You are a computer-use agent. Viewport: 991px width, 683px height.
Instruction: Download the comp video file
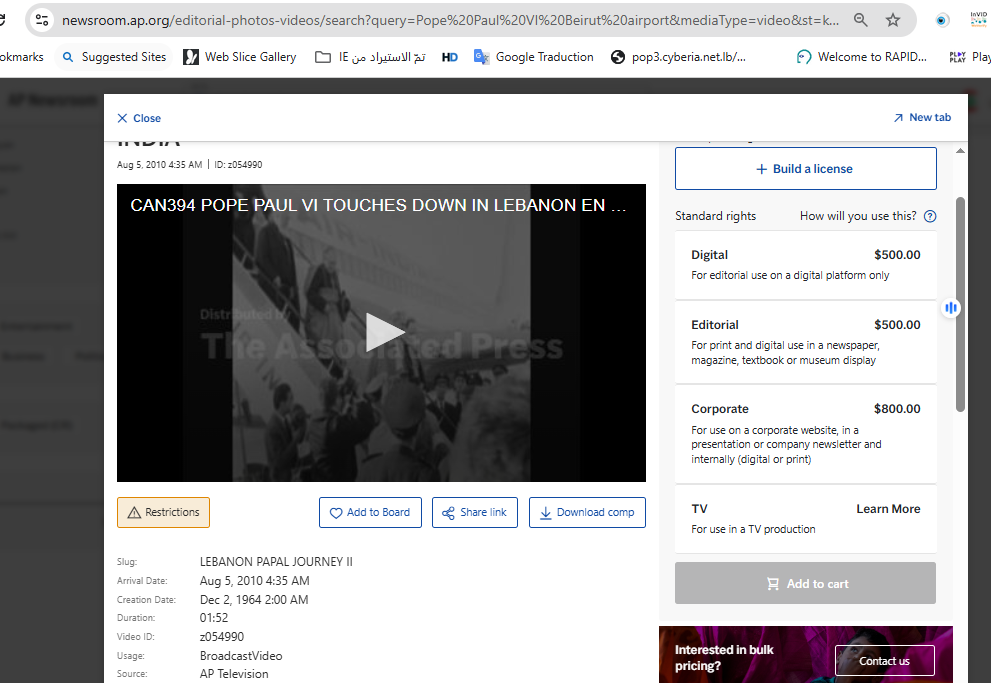[587, 512]
